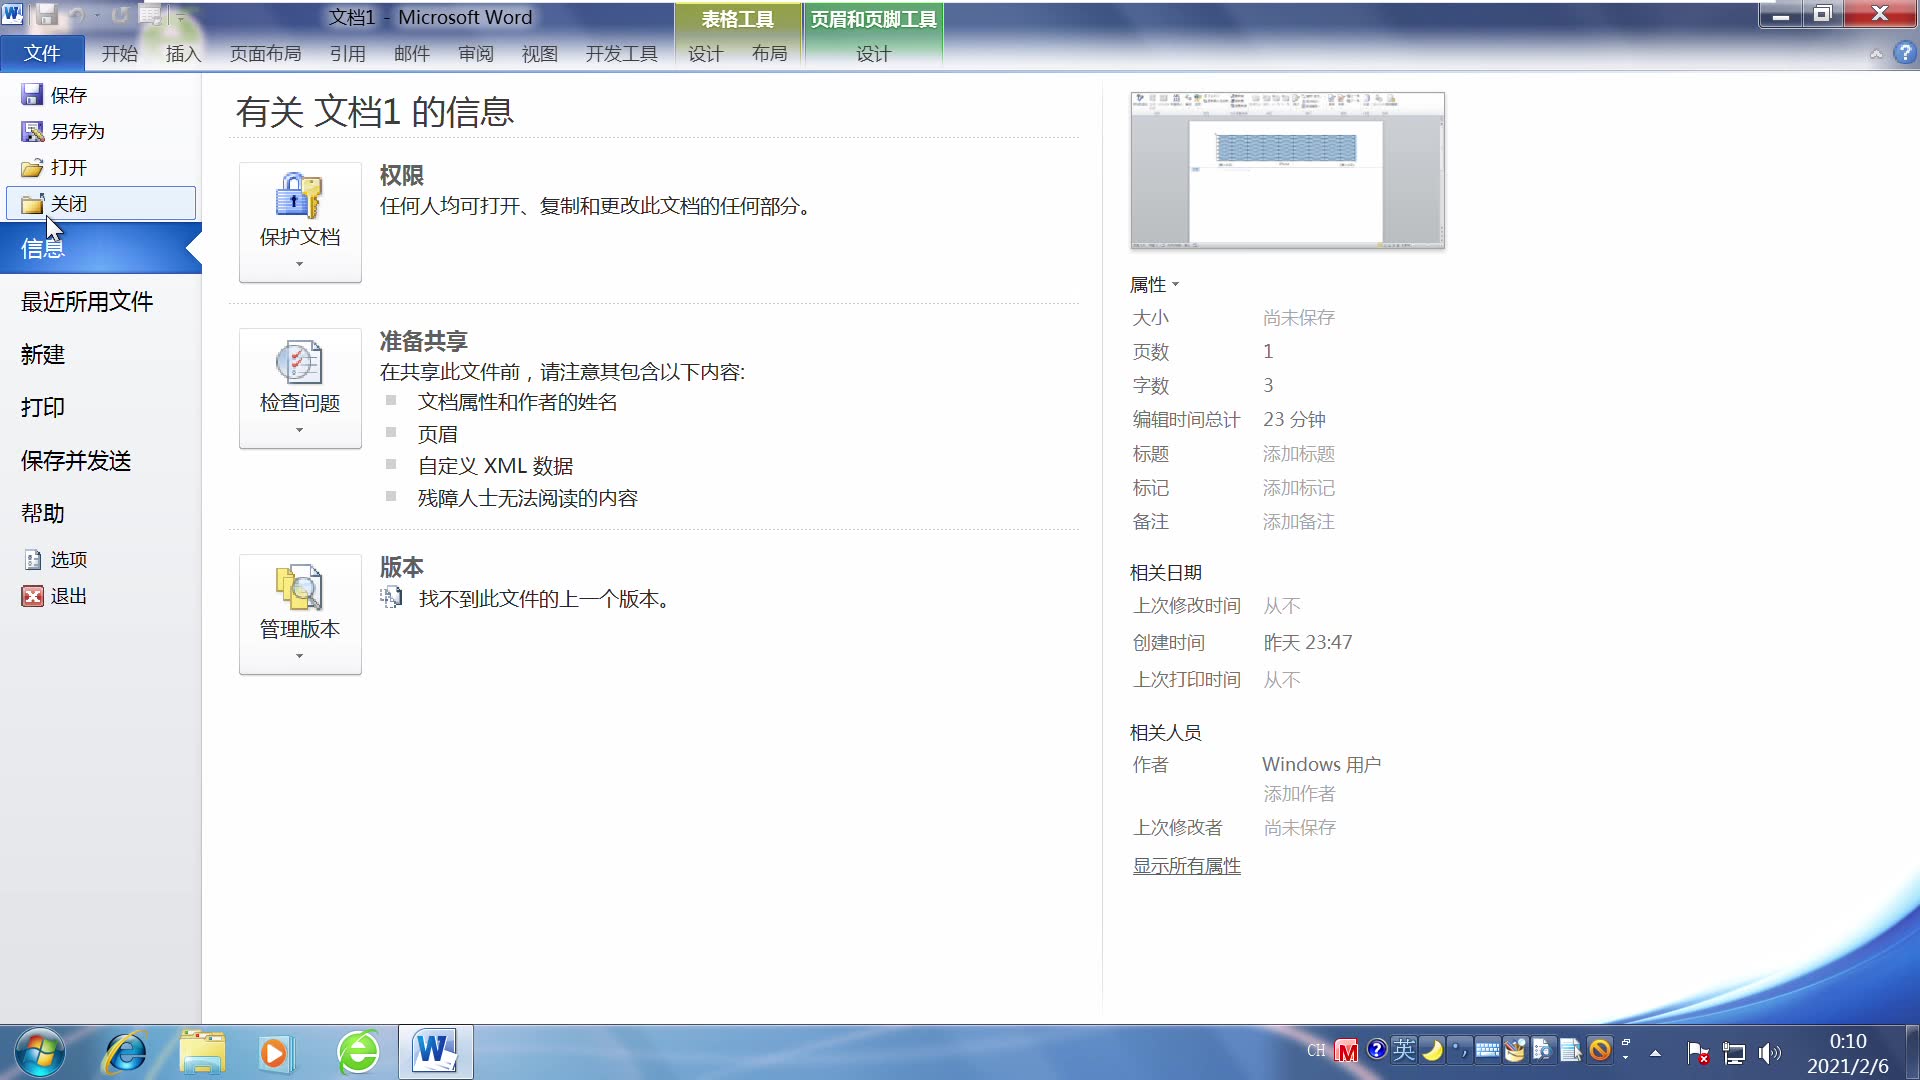Open the New document page

[x=43, y=354]
